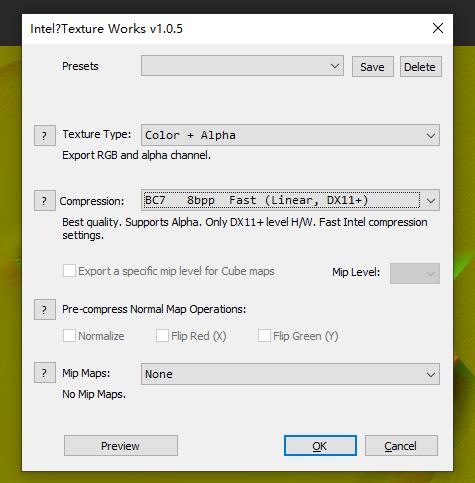Click the 'No Mip Maps.' description text

pyautogui.click(x=94, y=394)
